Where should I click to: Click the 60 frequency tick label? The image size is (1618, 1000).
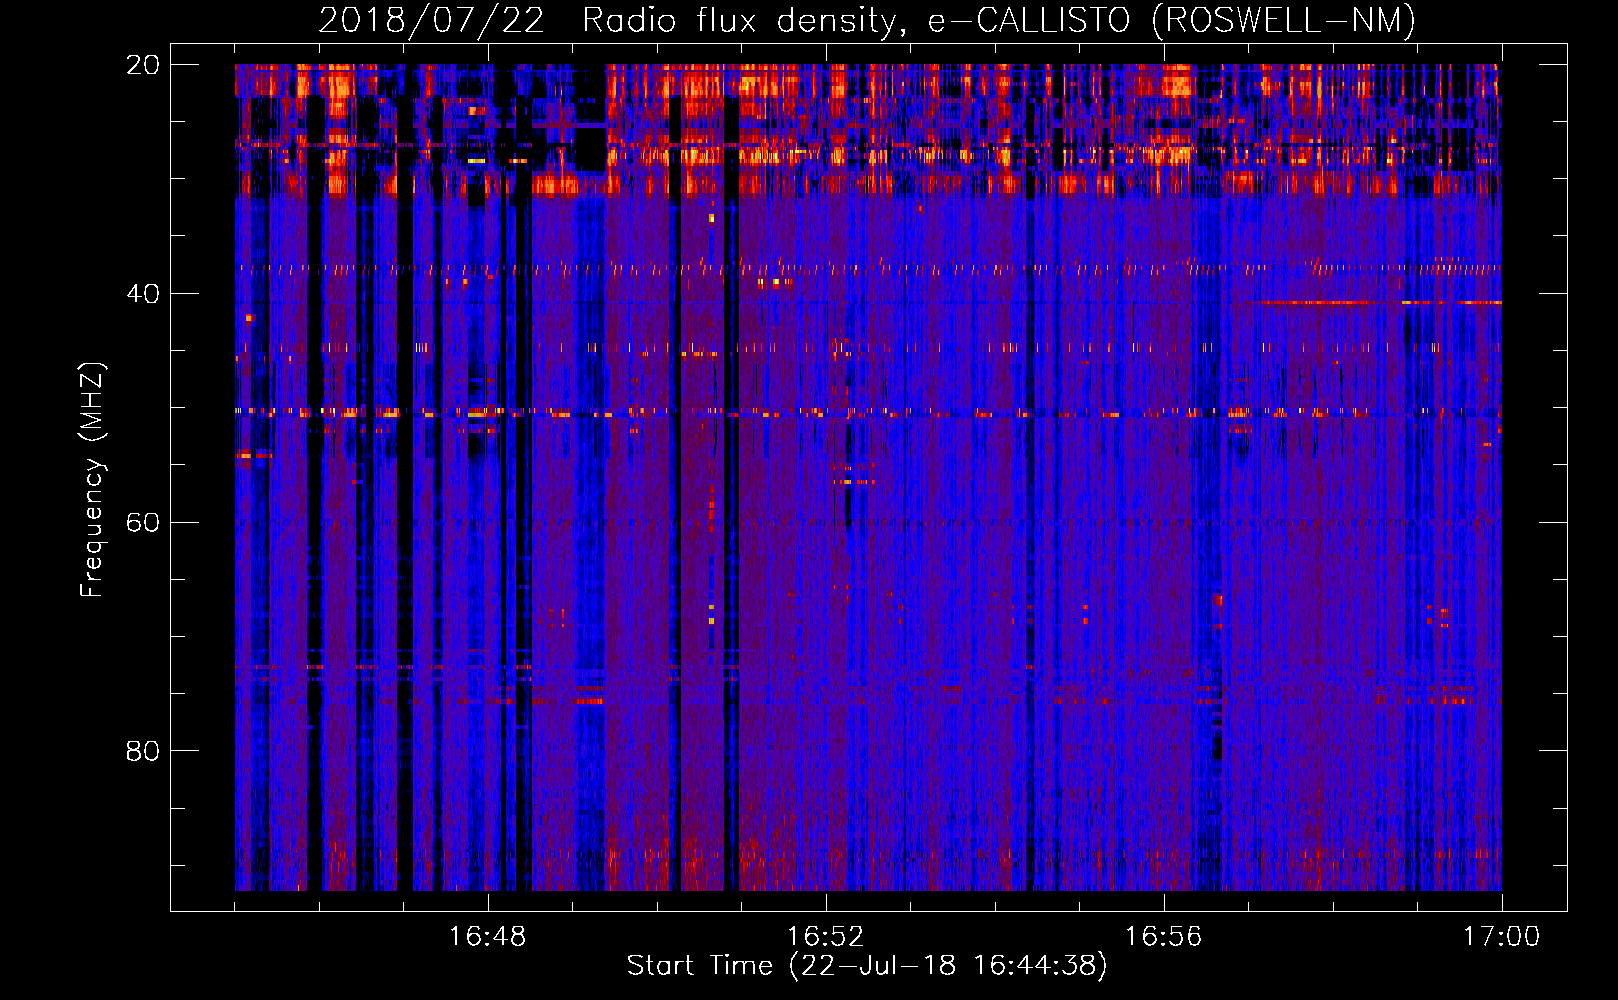[x=143, y=523]
